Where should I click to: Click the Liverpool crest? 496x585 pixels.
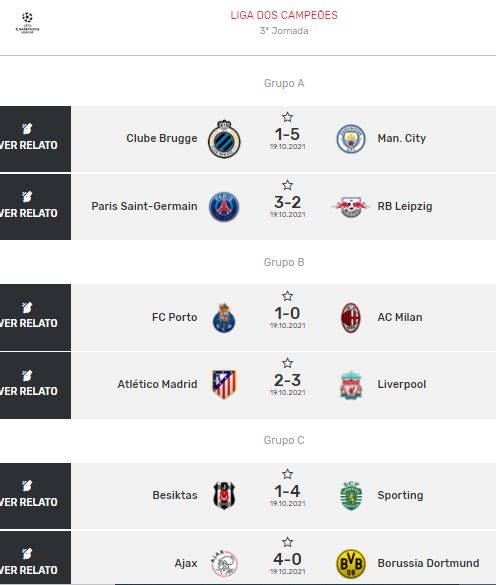[x=351, y=385]
